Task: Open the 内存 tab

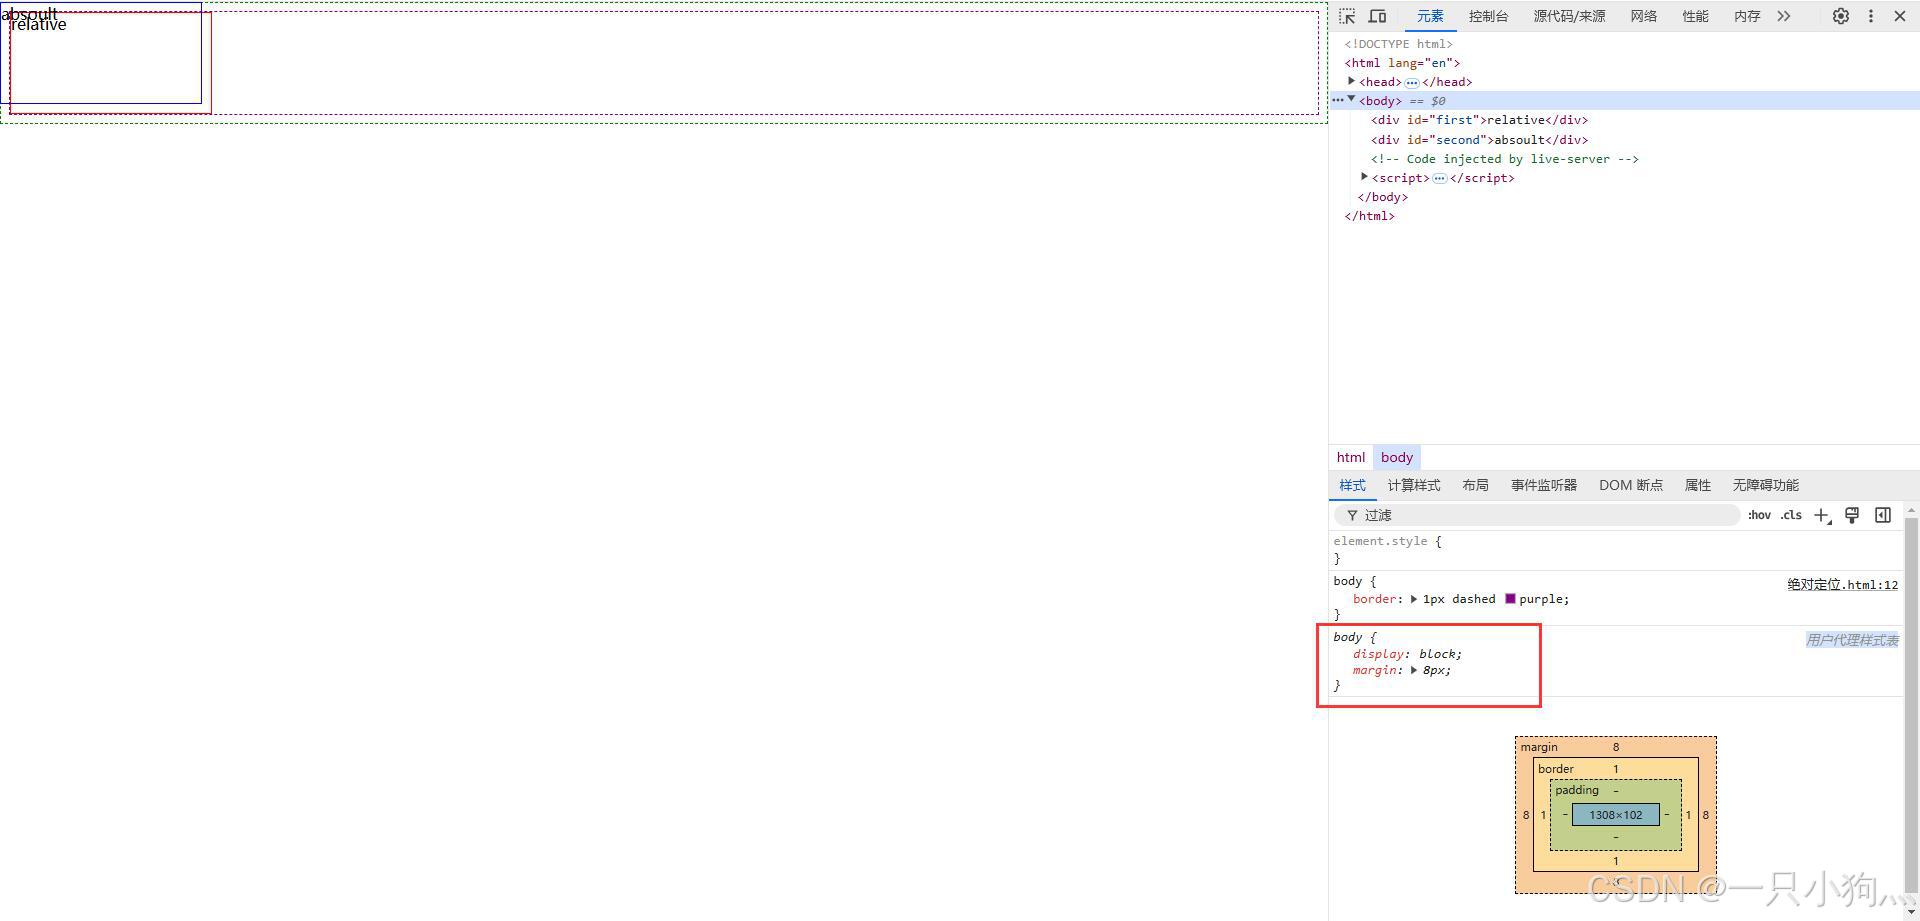Action: (x=1747, y=16)
